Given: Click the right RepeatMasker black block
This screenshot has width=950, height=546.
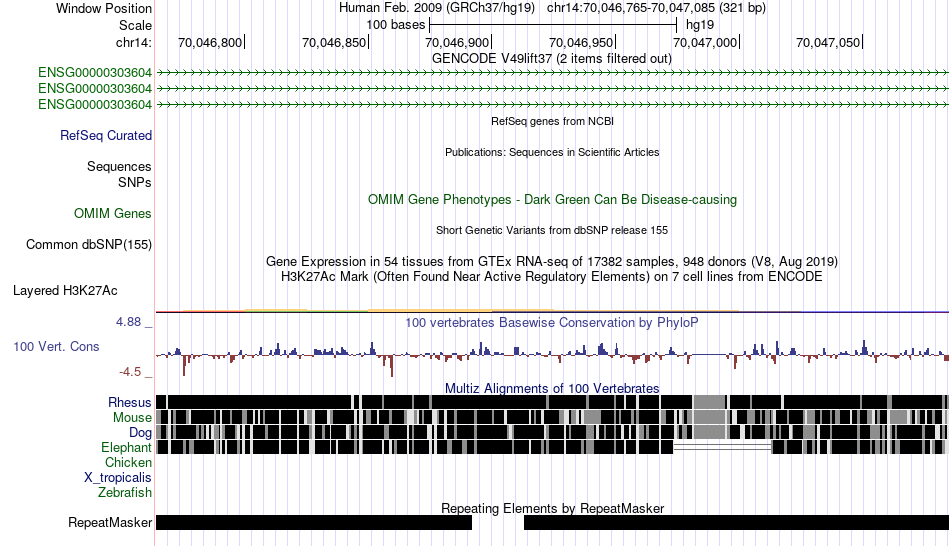Looking at the screenshot, I should 736,522.
